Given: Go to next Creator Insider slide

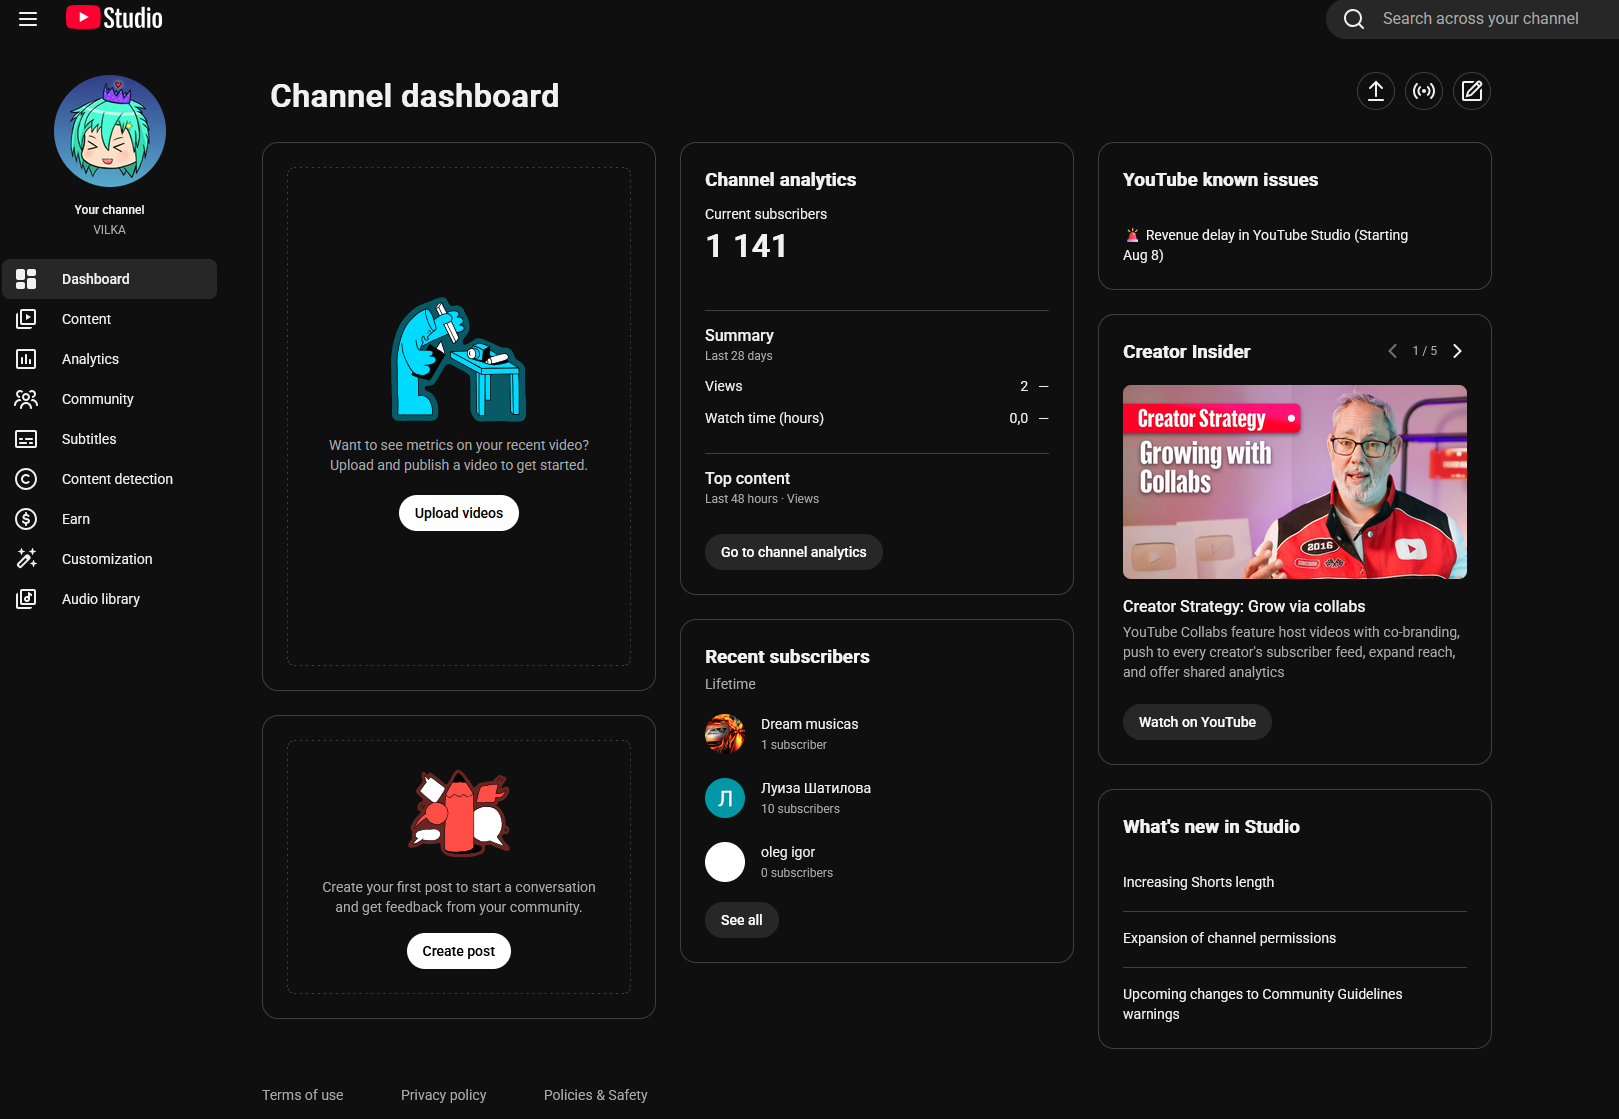Looking at the screenshot, I should pyautogui.click(x=1457, y=351).
